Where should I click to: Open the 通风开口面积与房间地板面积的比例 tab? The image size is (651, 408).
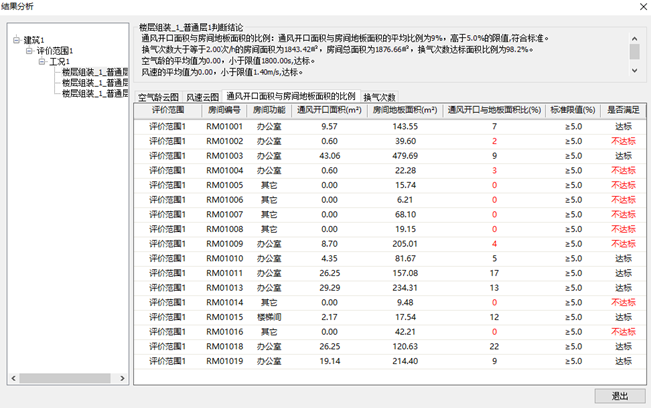[x=290, y=96]
